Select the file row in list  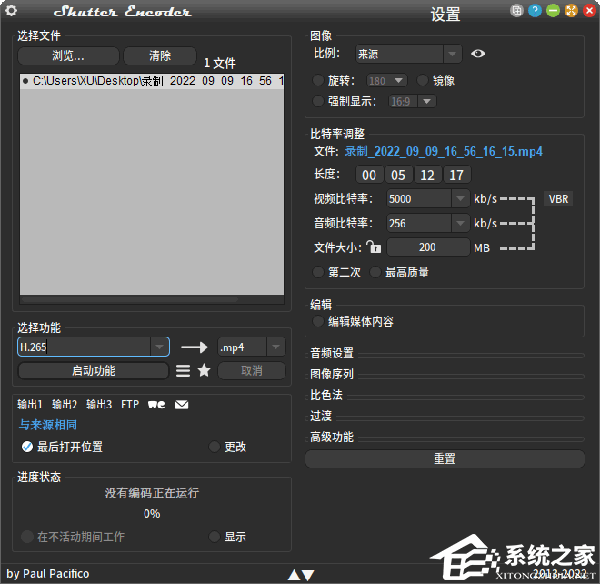click(152, 81)
